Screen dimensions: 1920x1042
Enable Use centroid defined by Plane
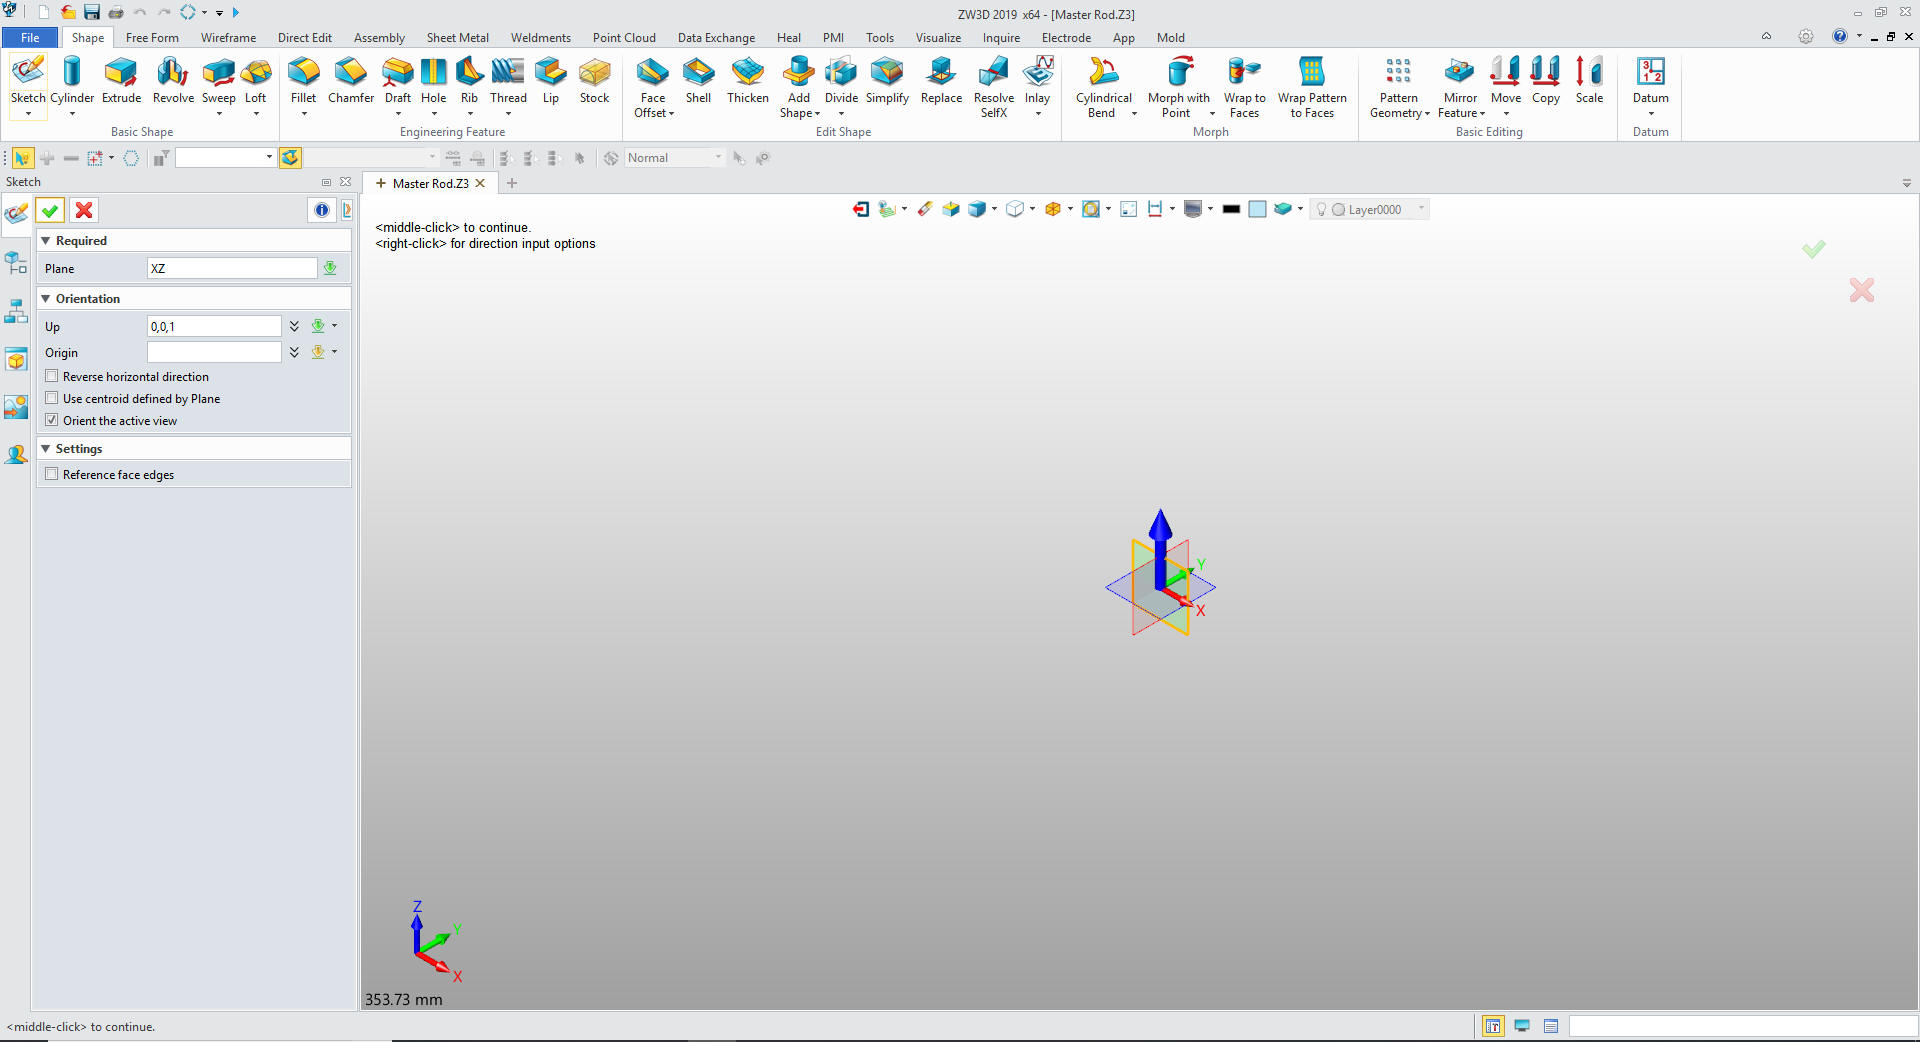pyautogui.click(x=52, y=398)
